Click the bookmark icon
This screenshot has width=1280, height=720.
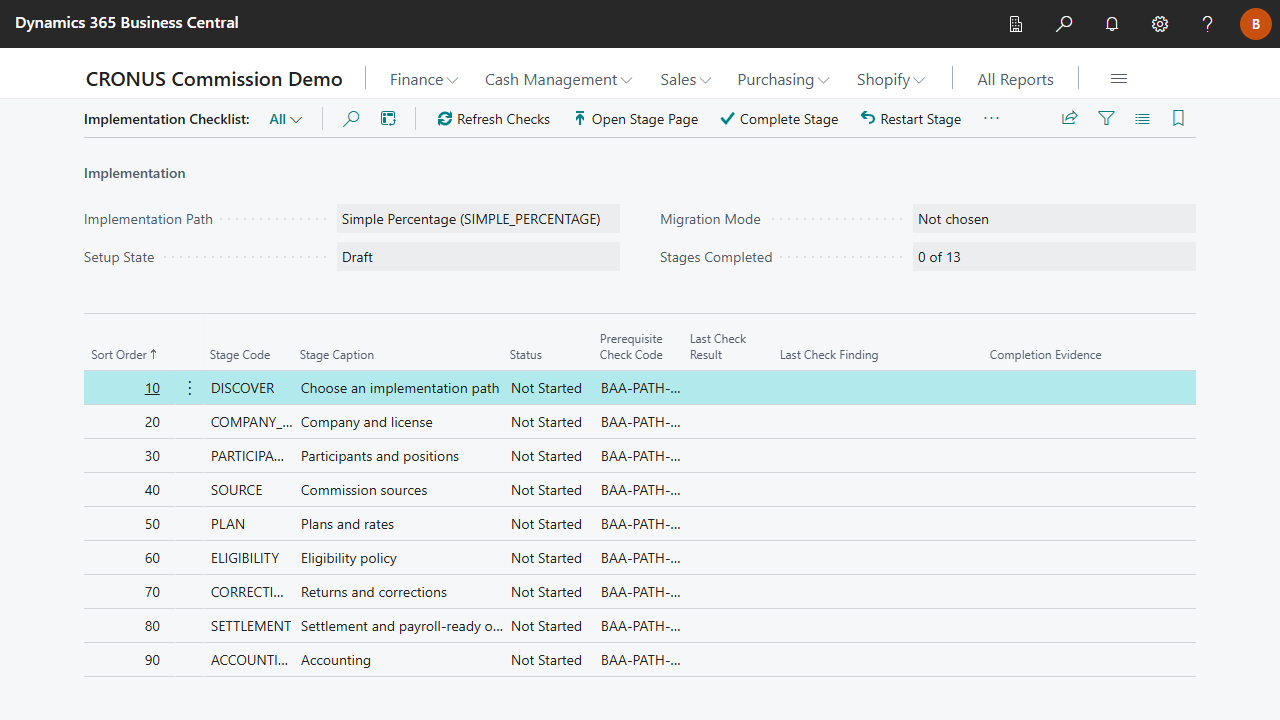click(1178, 118)
